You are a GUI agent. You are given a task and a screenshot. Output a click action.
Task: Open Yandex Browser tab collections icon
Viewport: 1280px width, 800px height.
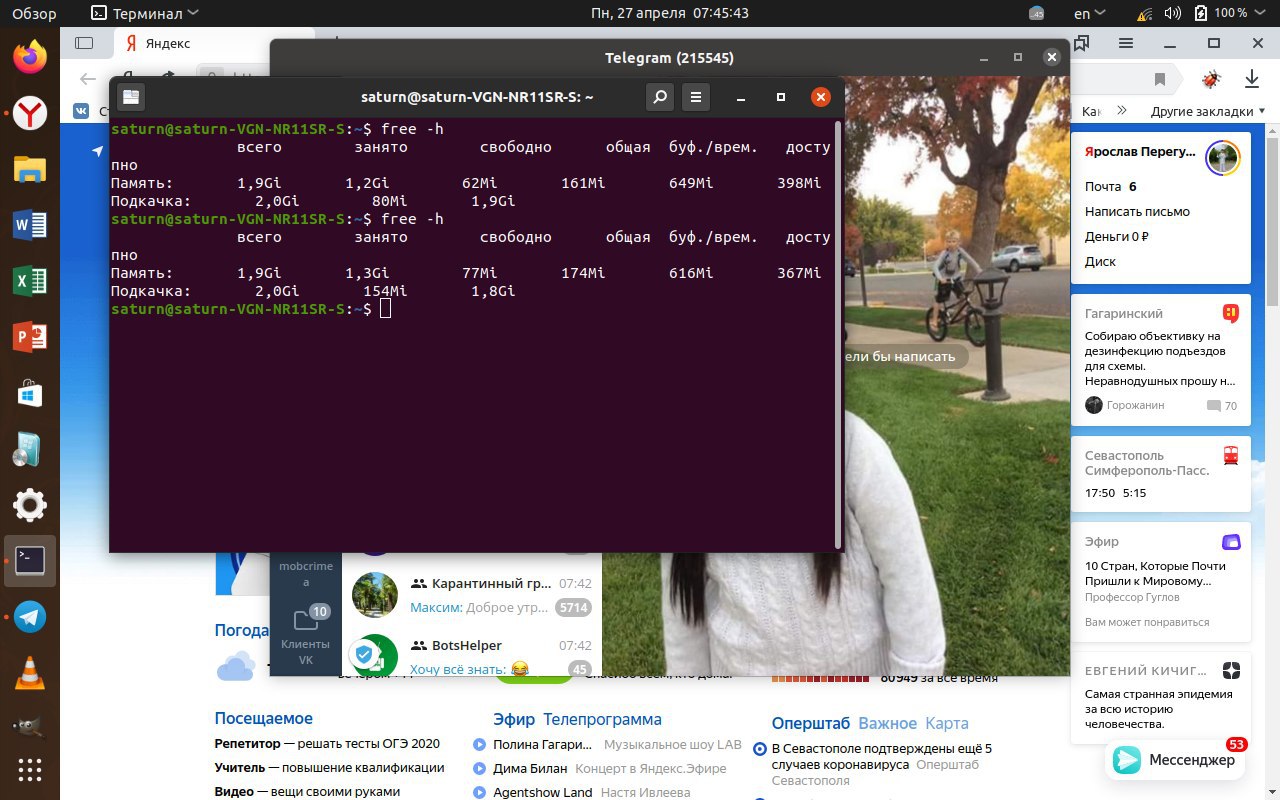pos(1082,43)
